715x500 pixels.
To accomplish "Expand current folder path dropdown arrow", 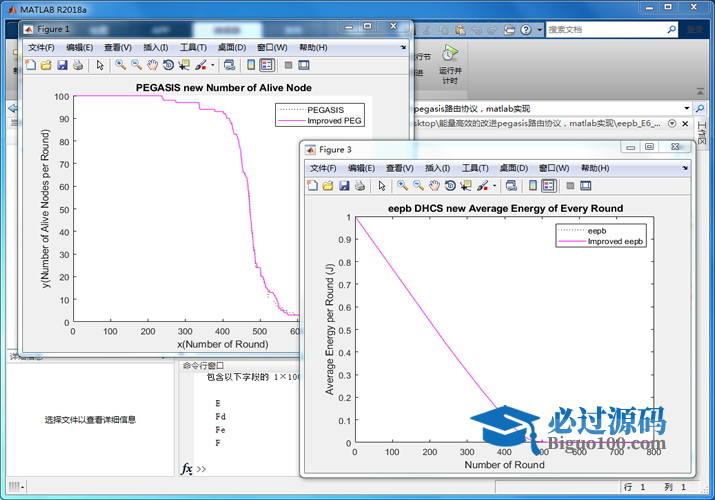I will coord(686,108).
